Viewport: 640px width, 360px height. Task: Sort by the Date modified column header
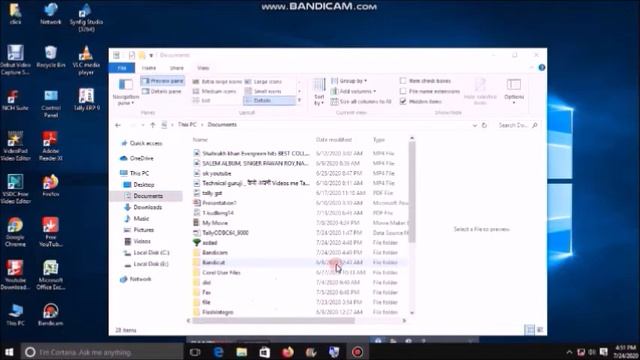pos(334,140)
